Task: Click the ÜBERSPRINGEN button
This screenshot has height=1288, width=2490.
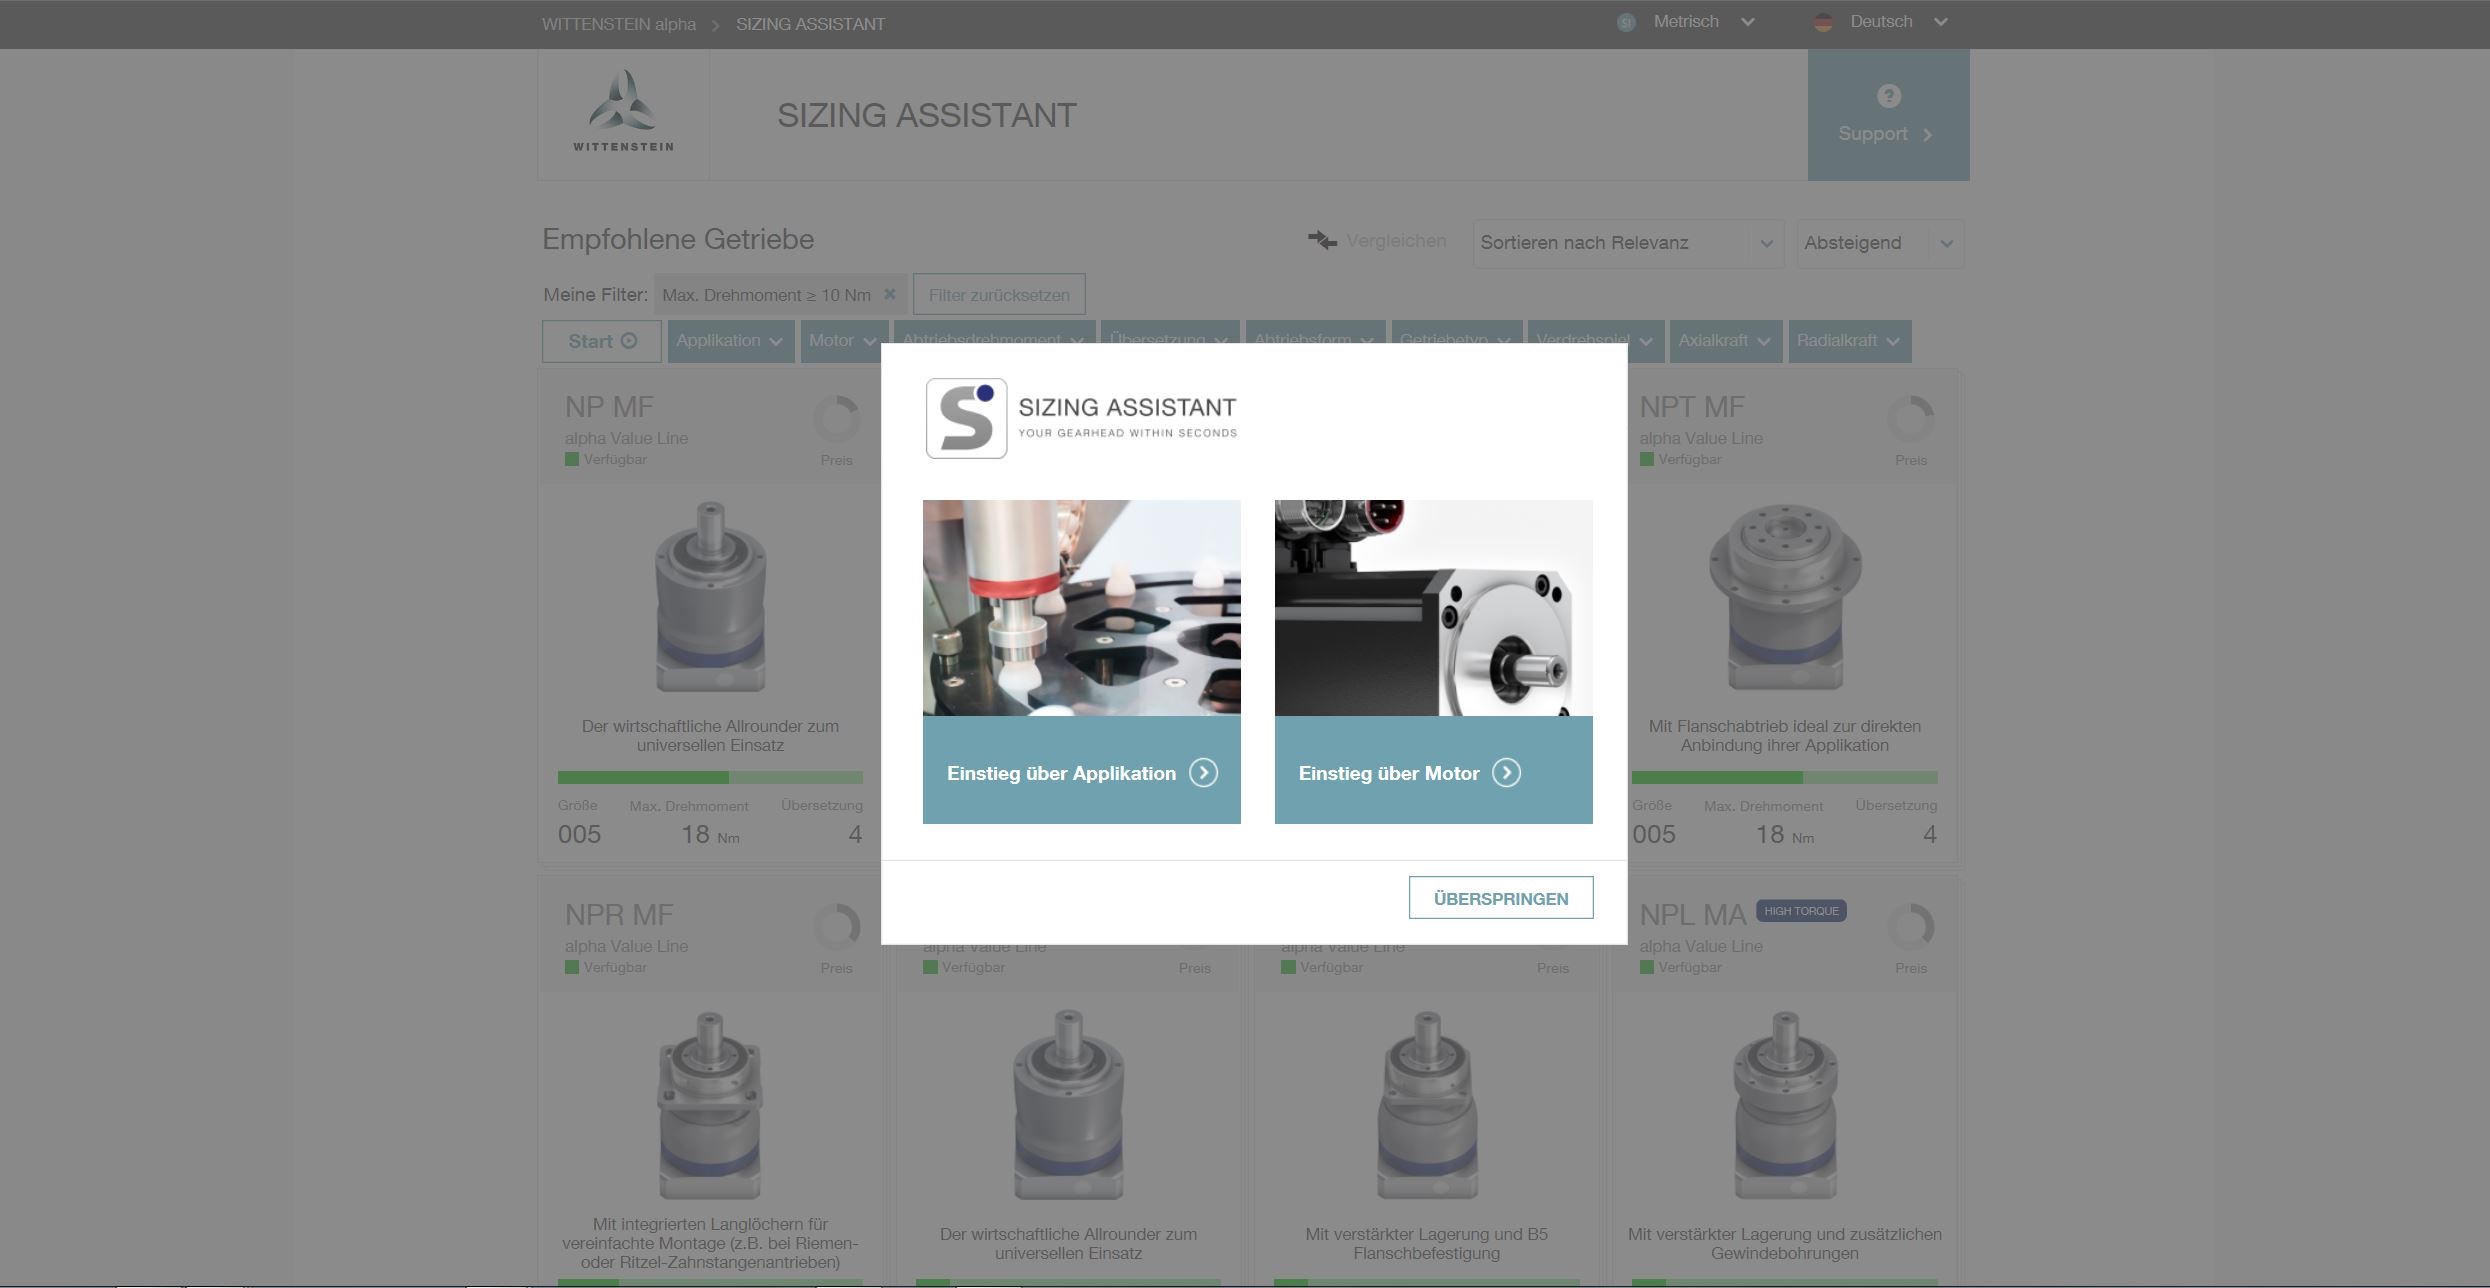Action: click(x=1500, y=898)
